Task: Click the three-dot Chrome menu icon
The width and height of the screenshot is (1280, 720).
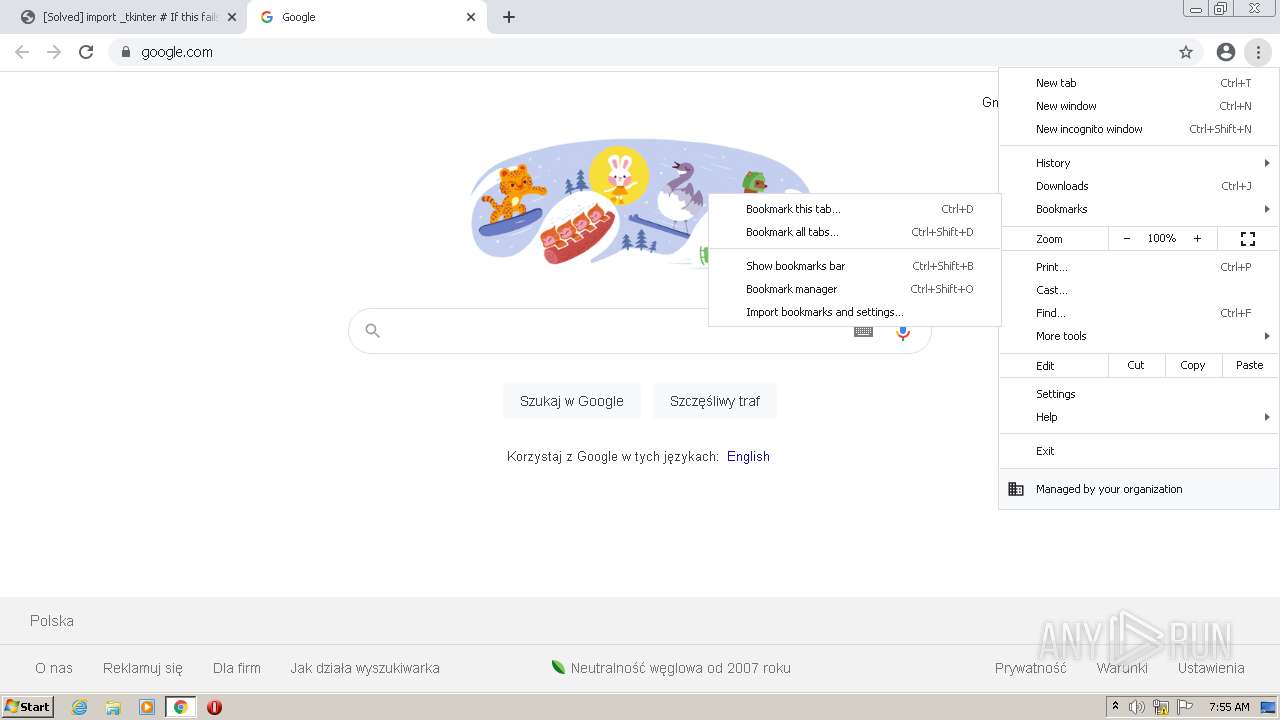Action: 1258,52
